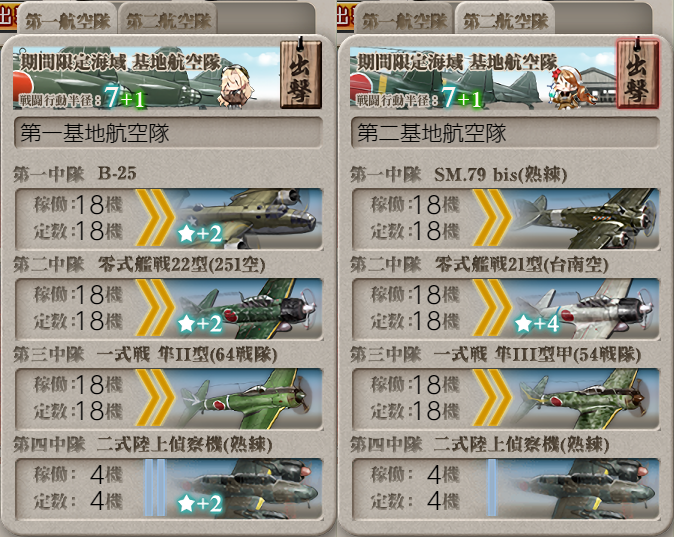Select the B-25 bomber squadron slot
674x537 pixels.
169,218
